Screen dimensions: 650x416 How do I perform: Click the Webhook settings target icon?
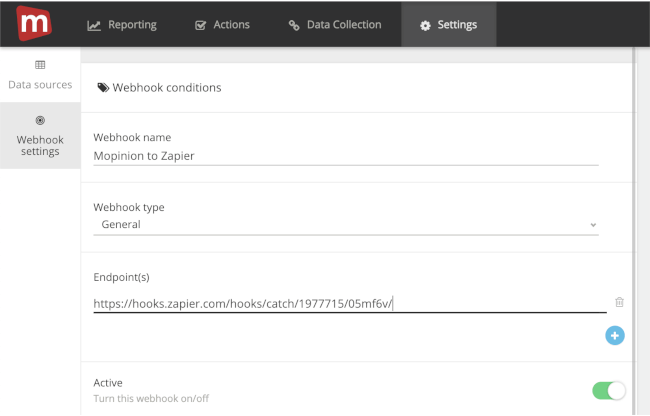tap(40, 120)
